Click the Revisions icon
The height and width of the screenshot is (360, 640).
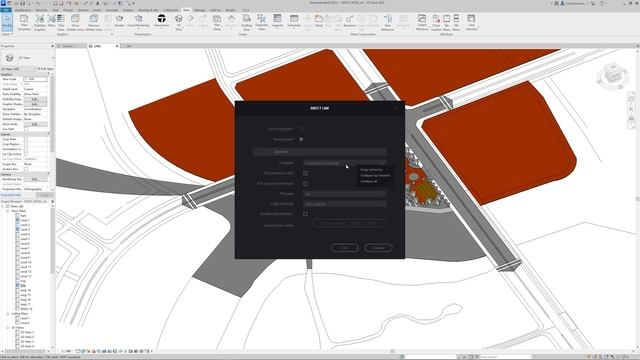349,20
